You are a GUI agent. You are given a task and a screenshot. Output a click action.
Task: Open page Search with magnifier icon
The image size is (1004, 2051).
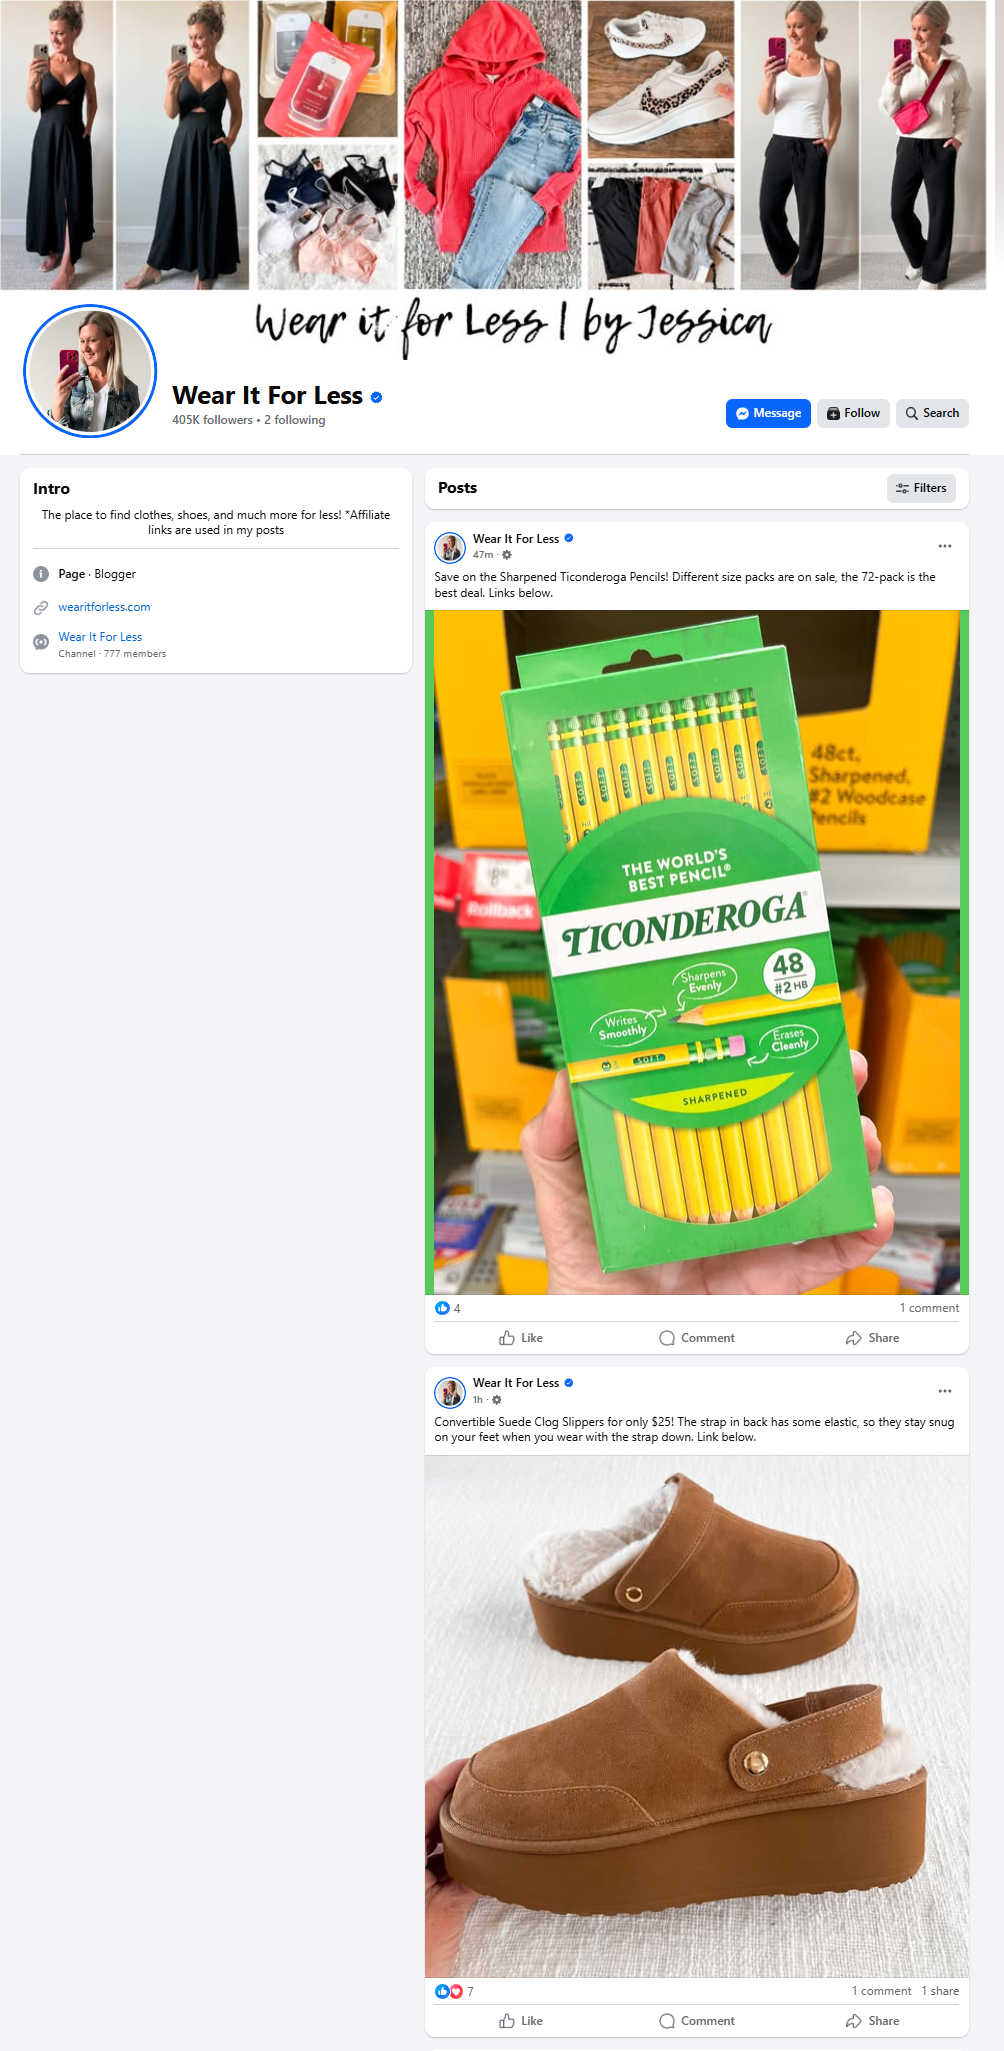point(932,413)
